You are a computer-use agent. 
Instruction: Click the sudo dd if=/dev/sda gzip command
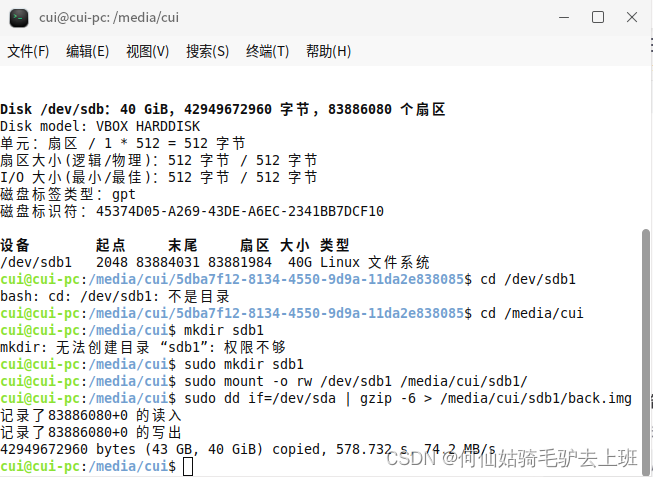408,399
